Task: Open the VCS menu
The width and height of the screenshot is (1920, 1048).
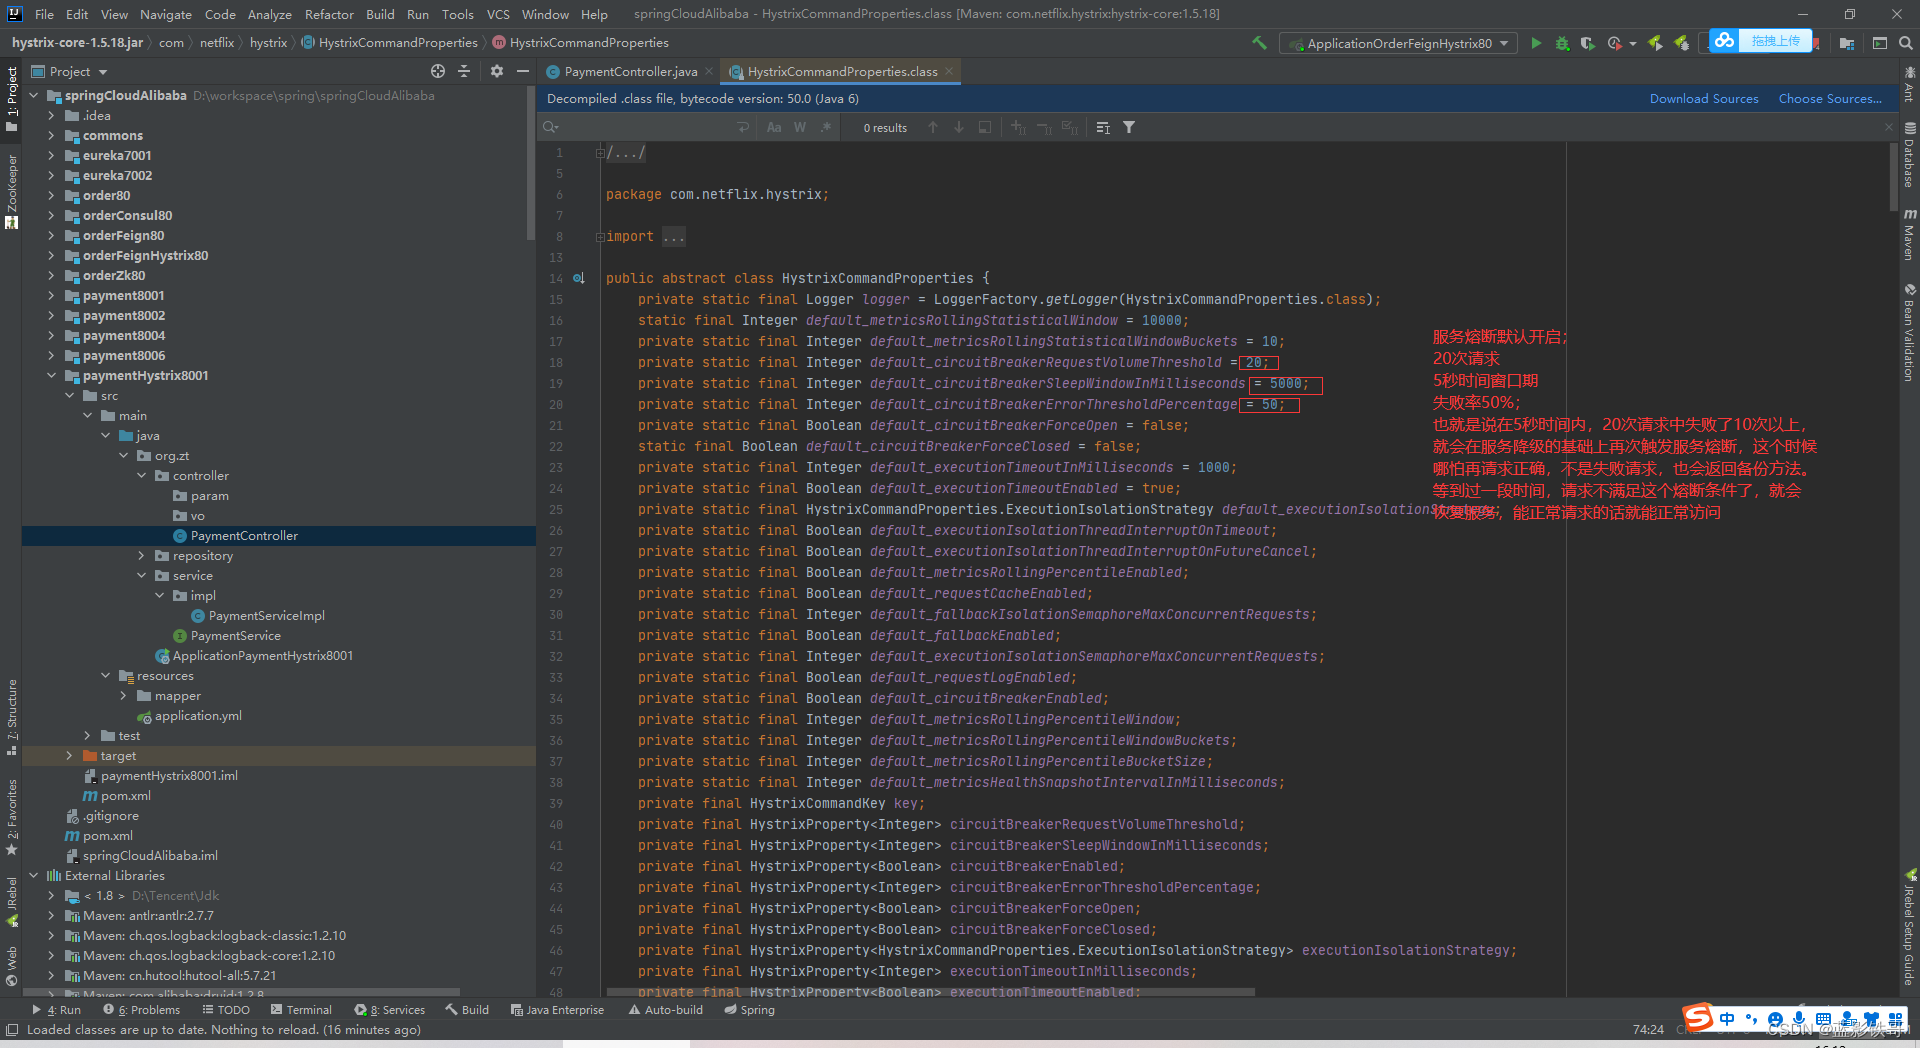Action: pos(498,14)
